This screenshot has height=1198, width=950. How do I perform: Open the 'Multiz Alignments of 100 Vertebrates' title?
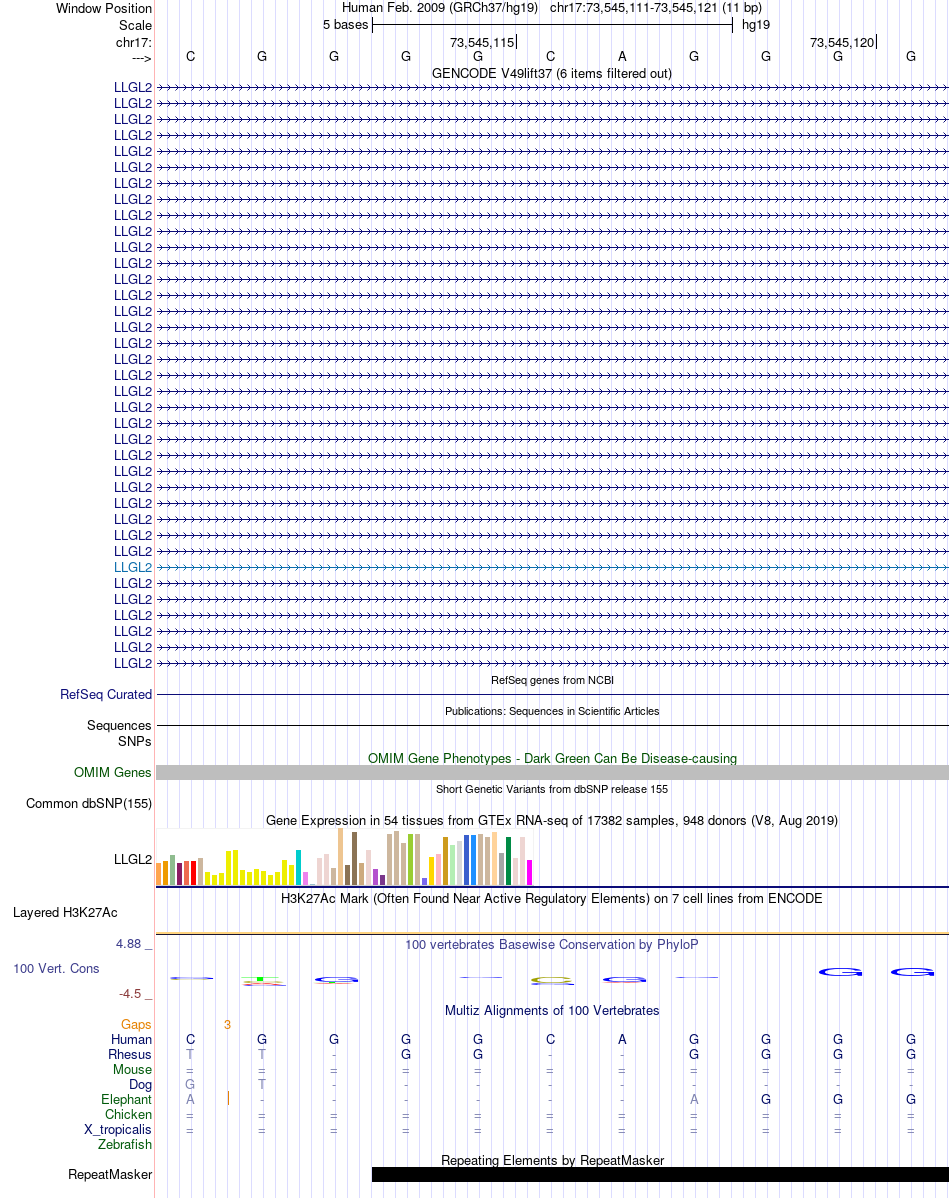(552, 1011)
